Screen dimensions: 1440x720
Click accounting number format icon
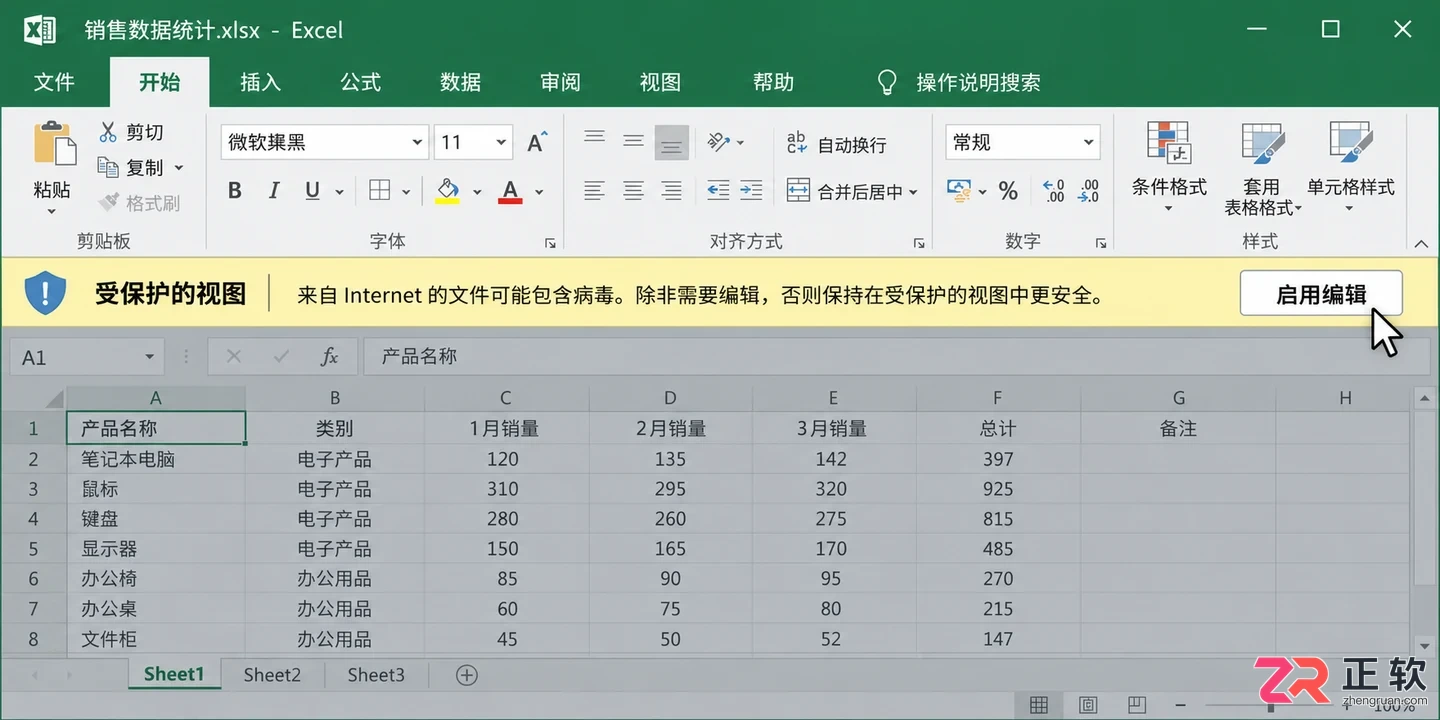pos(959,191)
